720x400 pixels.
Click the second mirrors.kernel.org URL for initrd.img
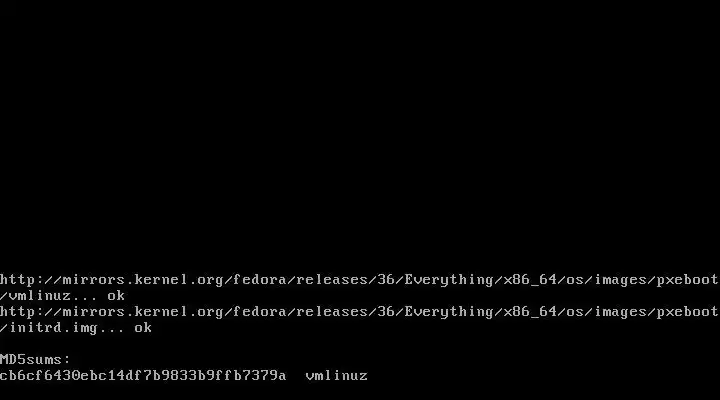(359, 312)
